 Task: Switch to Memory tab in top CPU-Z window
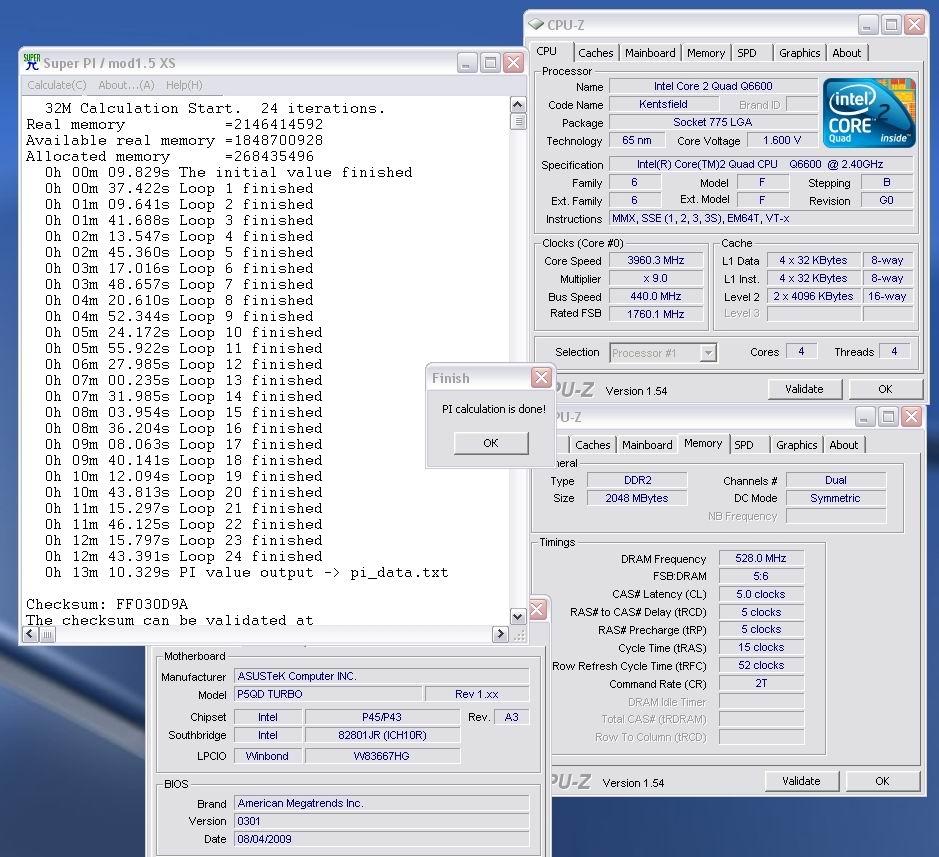(x=705, y=53)
